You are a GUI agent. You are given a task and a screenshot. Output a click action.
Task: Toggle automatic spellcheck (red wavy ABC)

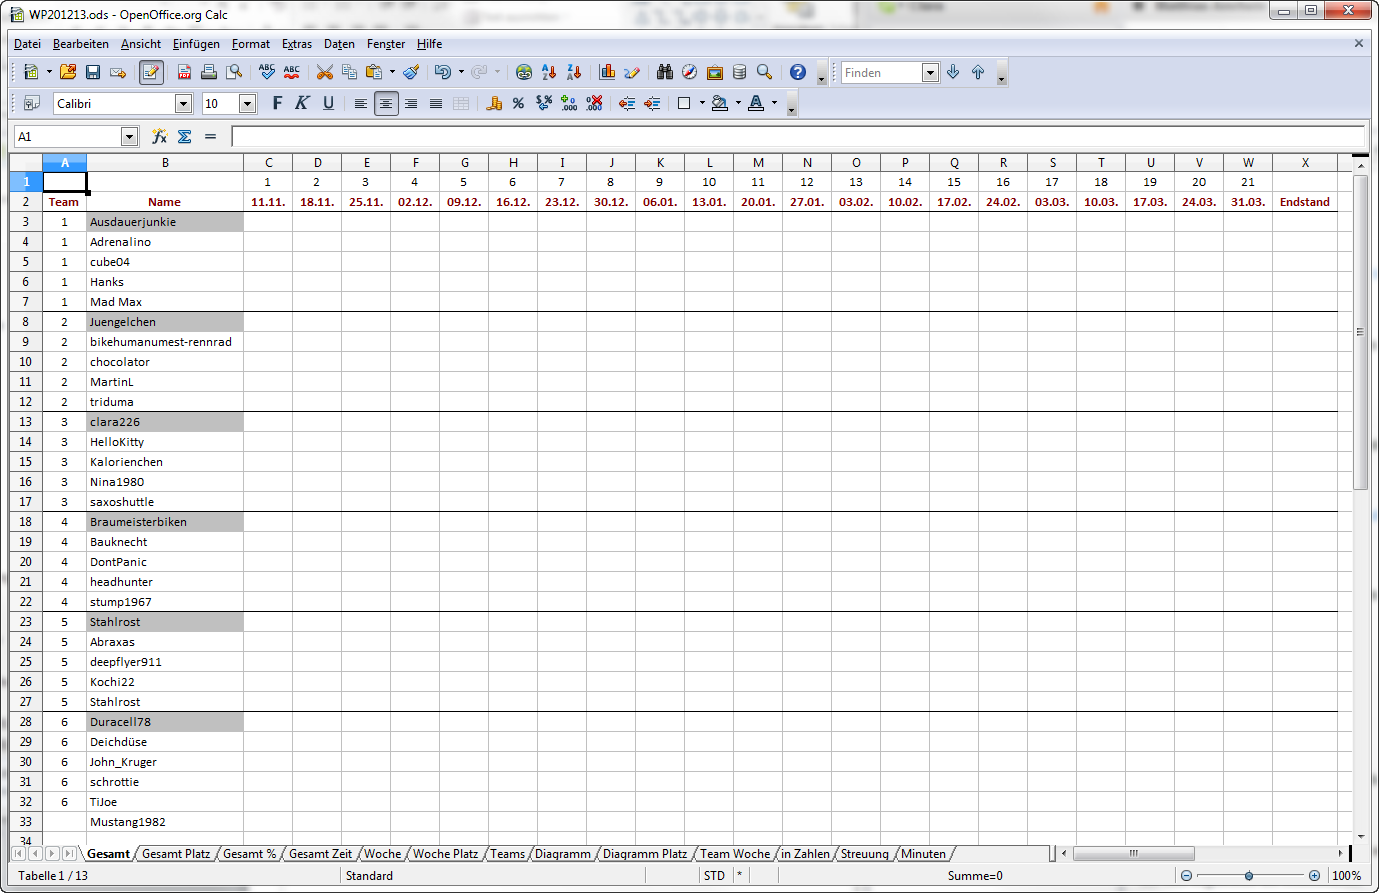click(x=292, y=72)
